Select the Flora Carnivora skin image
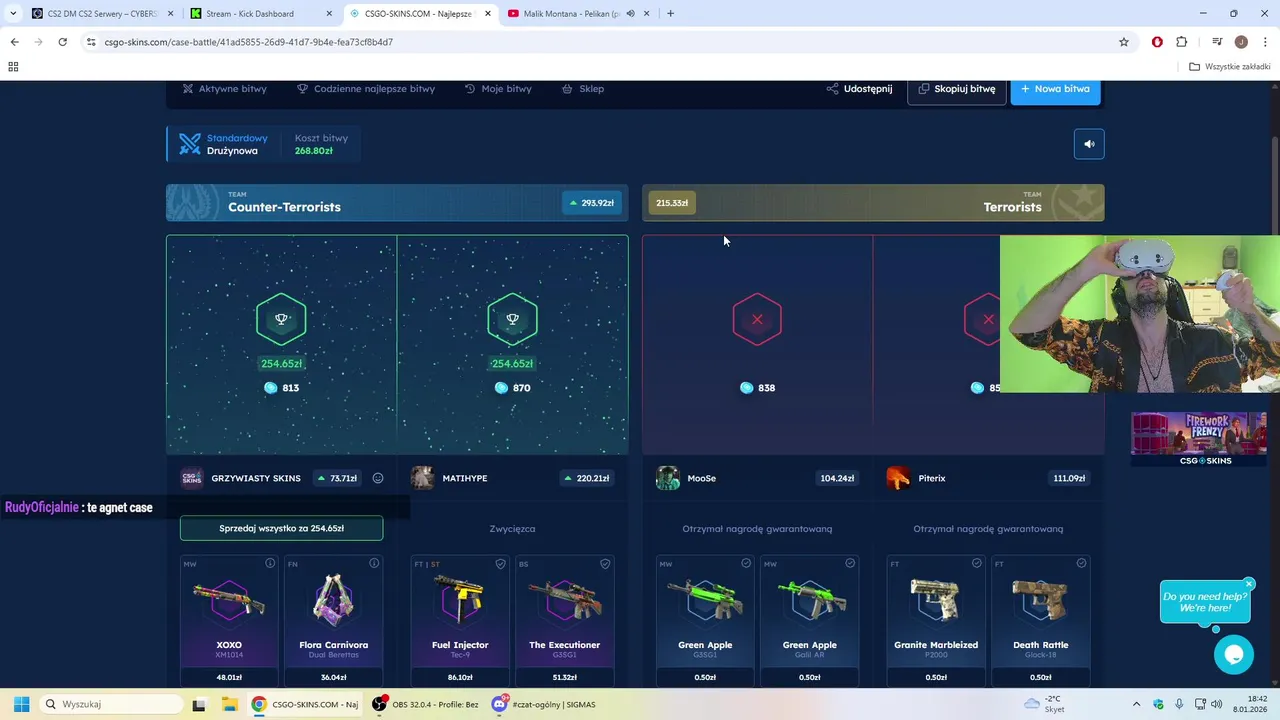Viewport: 1280px width, 720px height. point(333,600)
